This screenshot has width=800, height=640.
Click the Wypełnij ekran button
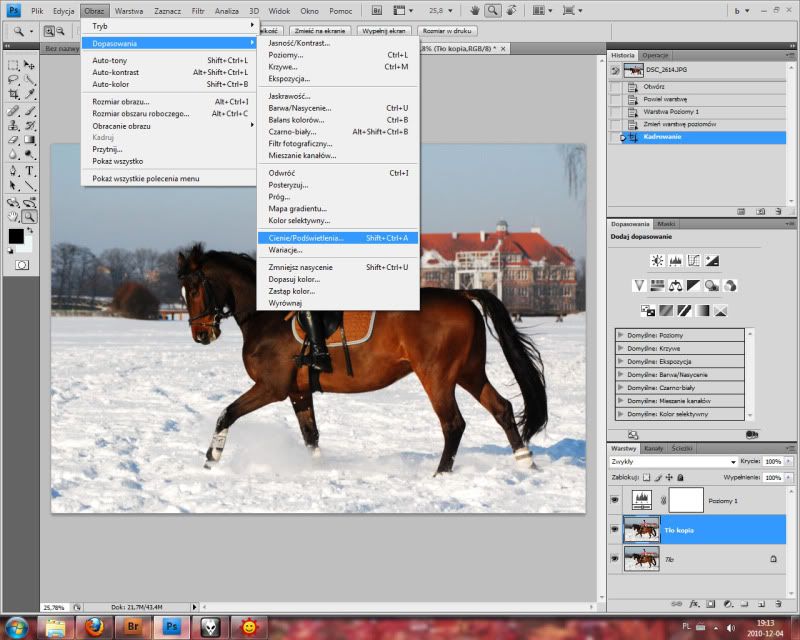coord(384,31)
